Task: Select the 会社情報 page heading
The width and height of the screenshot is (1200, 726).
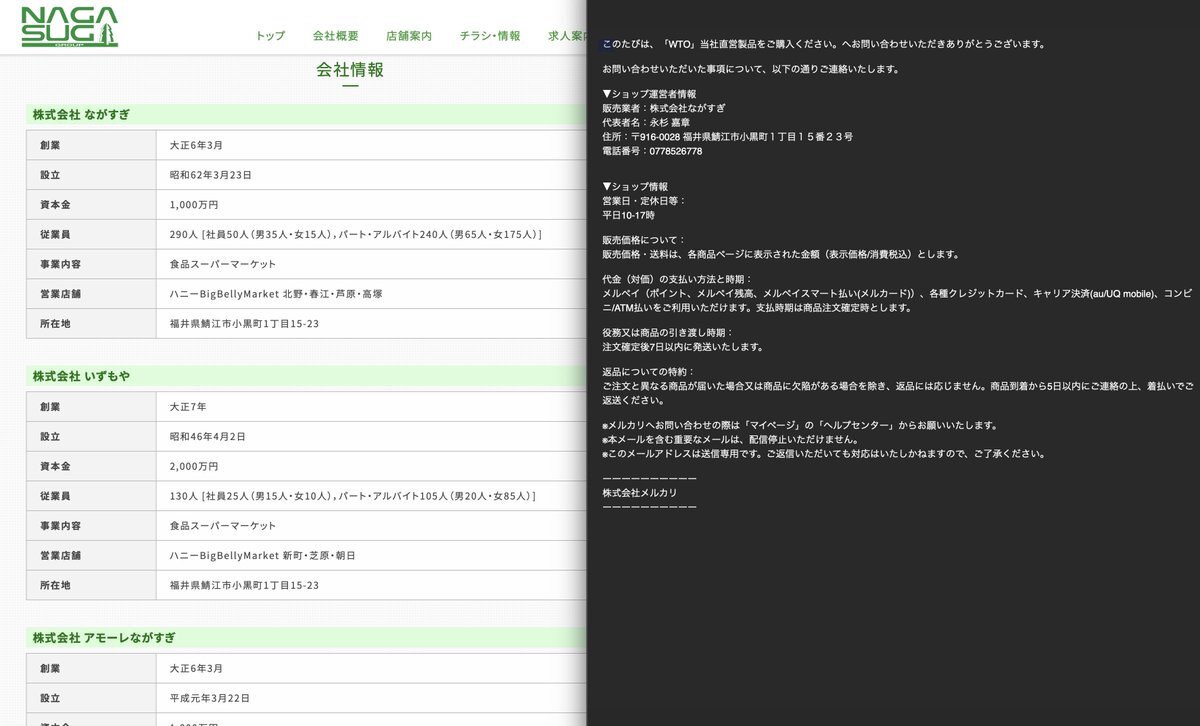Action: coord(350,70)
